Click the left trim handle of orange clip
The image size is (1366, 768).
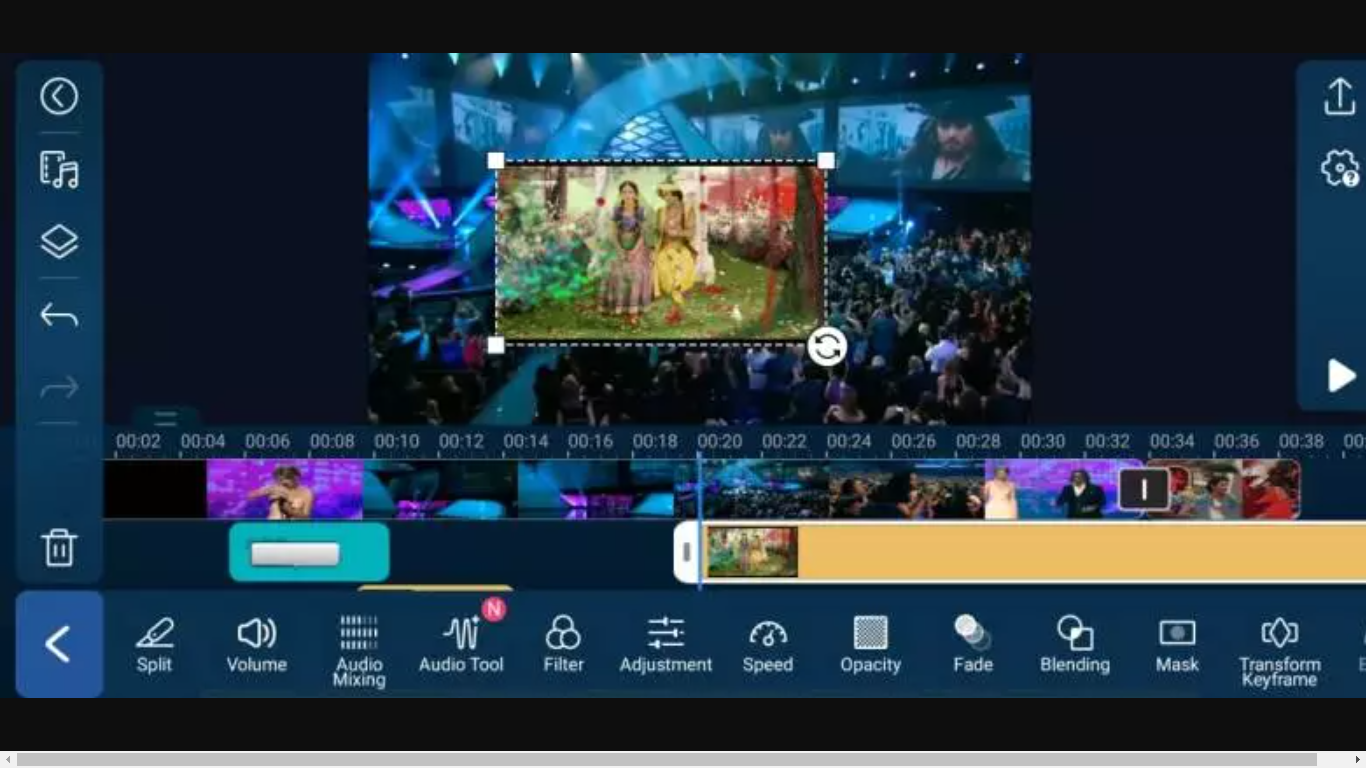(x=687, y=552)
